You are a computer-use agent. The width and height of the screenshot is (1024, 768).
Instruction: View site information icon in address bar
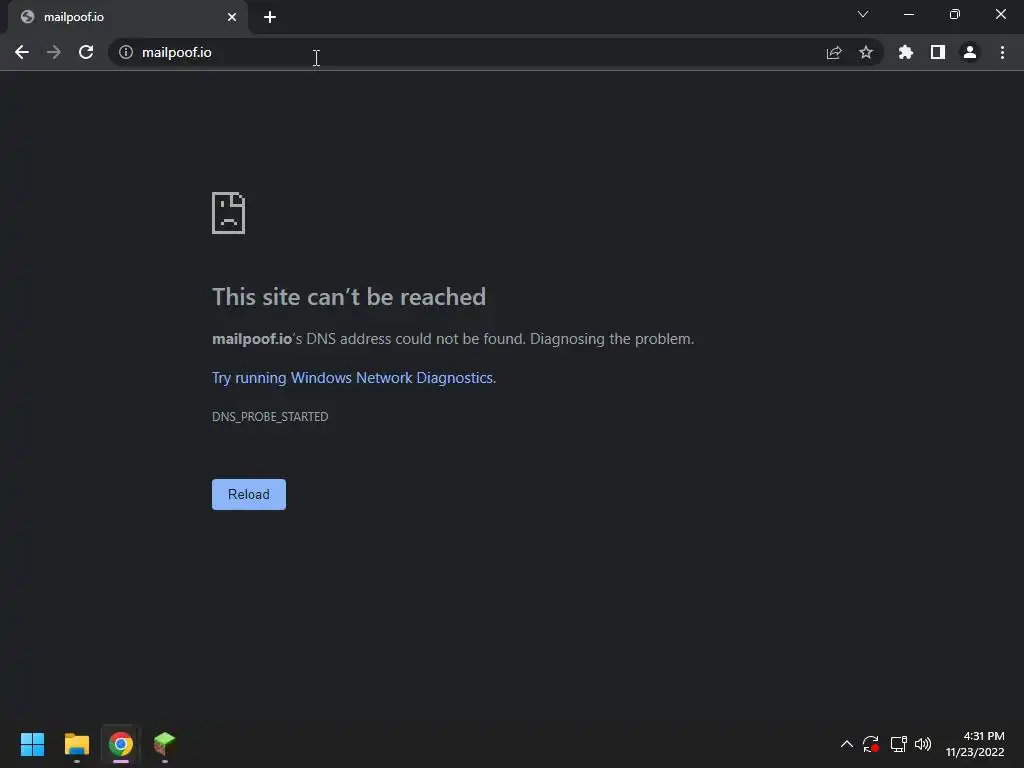[126, 52]
